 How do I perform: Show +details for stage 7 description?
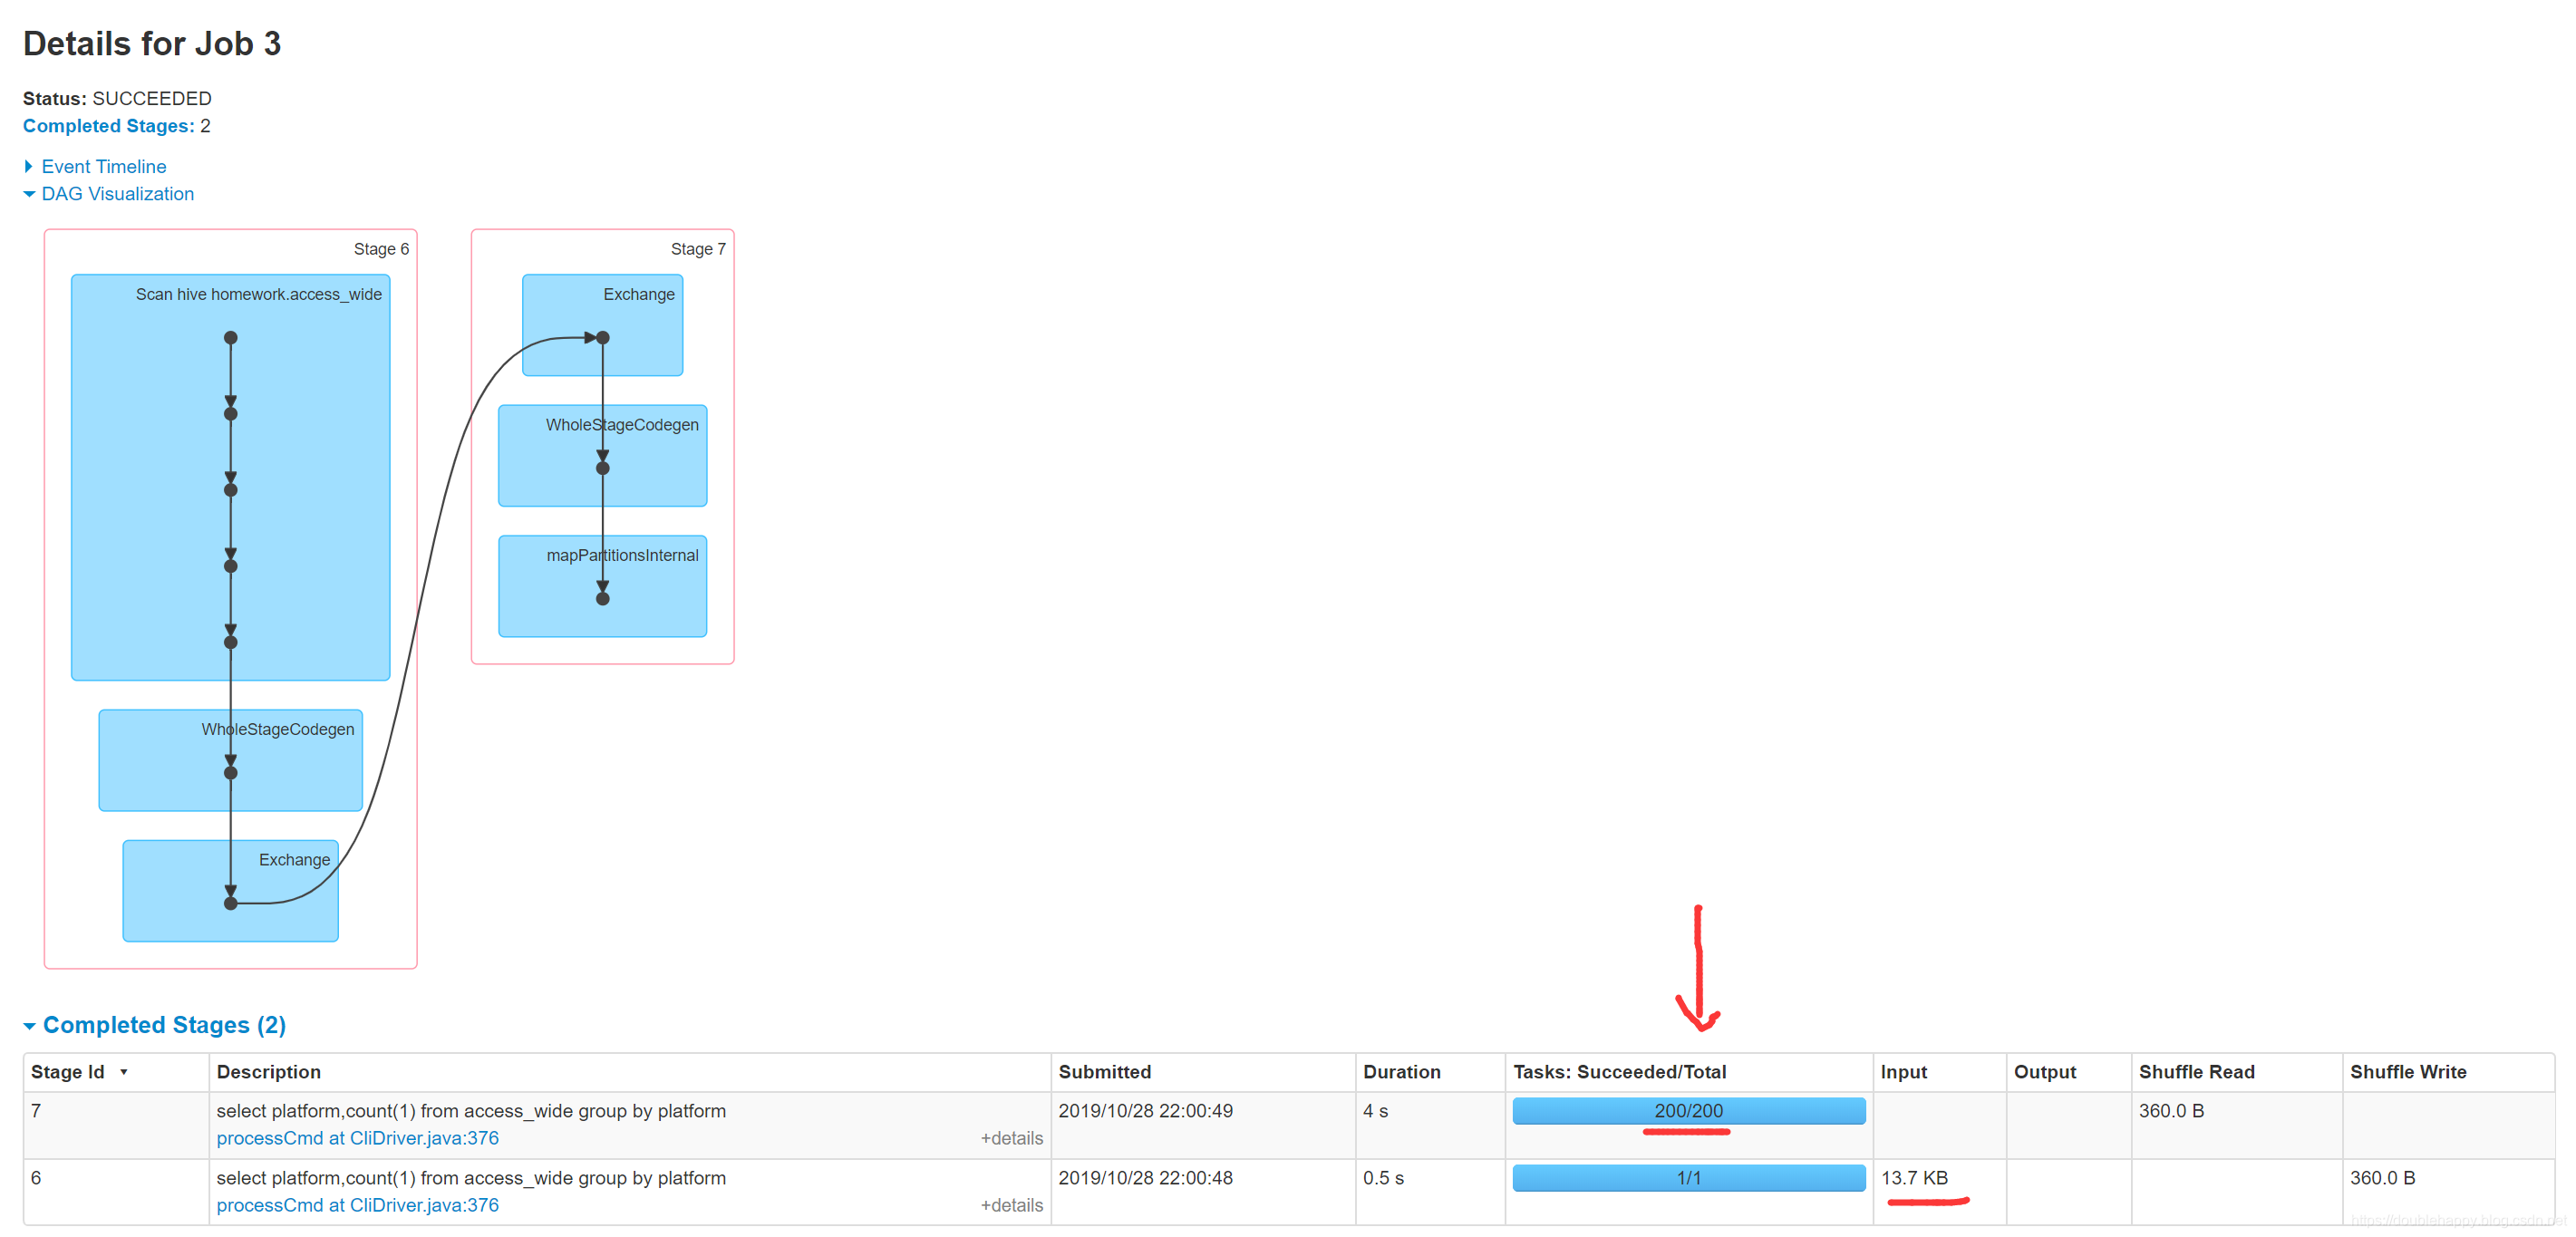pyautogui.click(x=1011, y=1138)
